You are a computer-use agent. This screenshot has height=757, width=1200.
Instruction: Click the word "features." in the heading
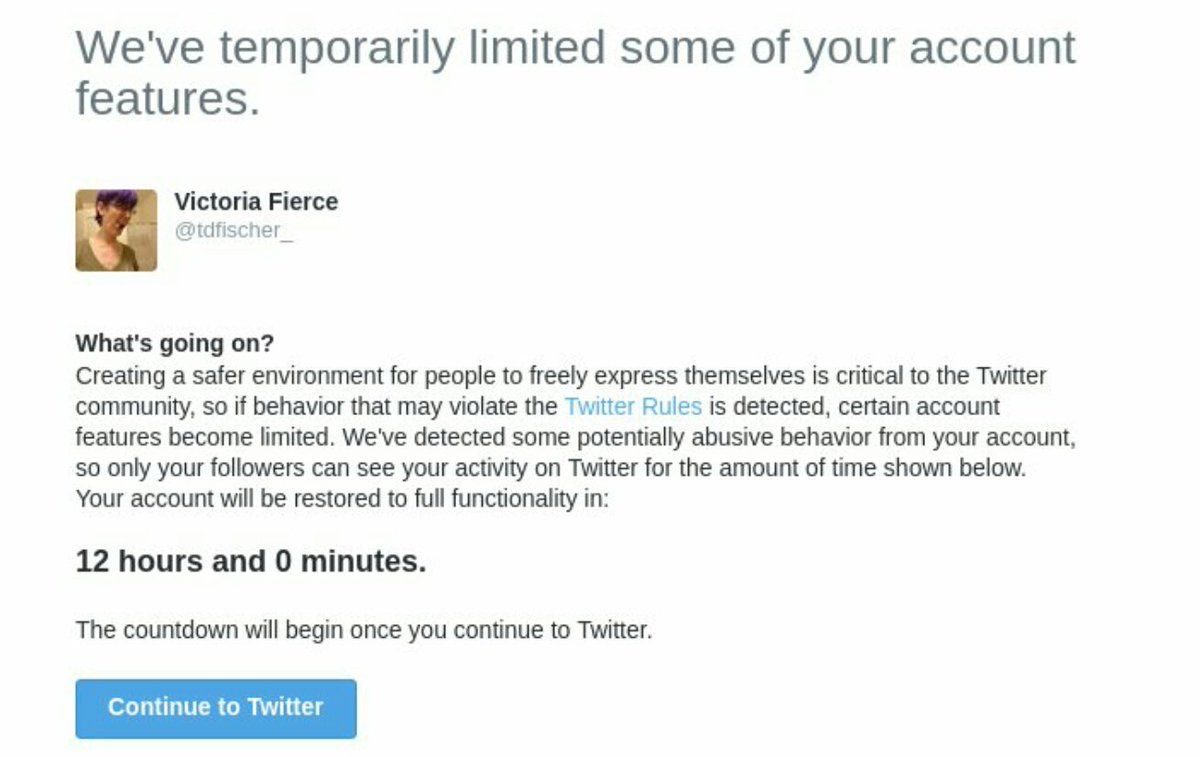[168, 100]
